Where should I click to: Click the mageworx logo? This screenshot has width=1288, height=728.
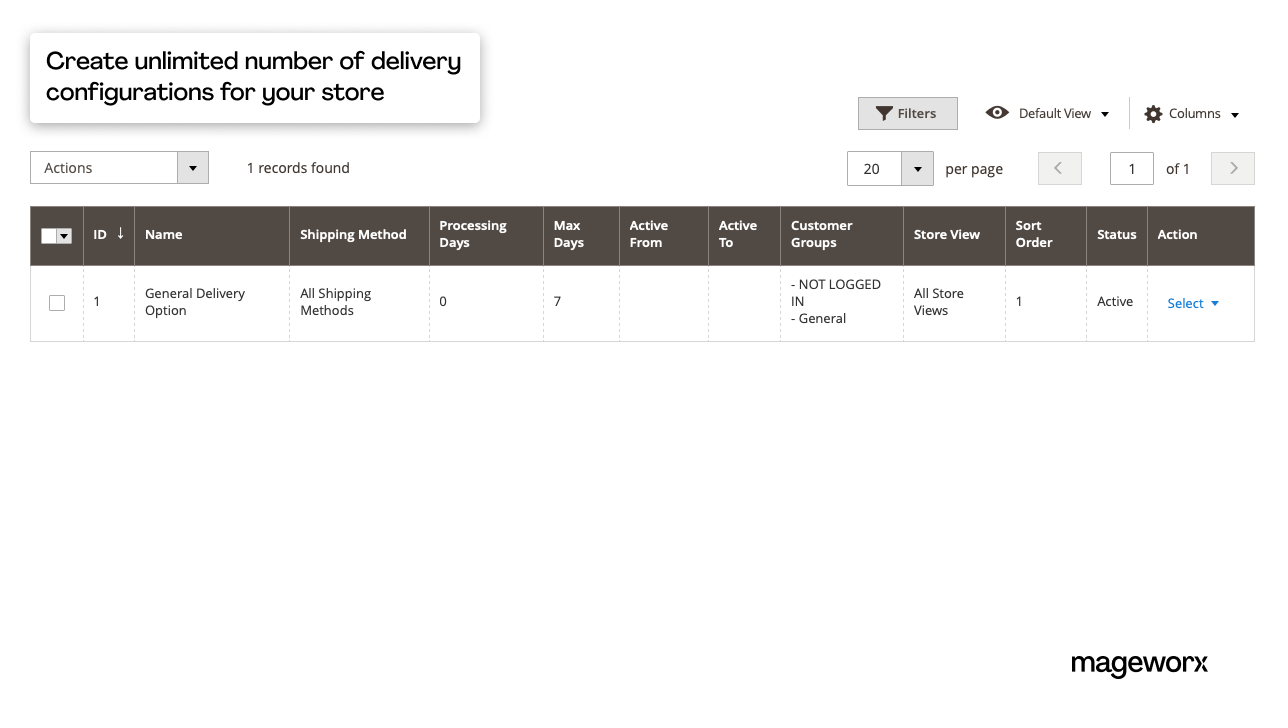coord(1139,664)
